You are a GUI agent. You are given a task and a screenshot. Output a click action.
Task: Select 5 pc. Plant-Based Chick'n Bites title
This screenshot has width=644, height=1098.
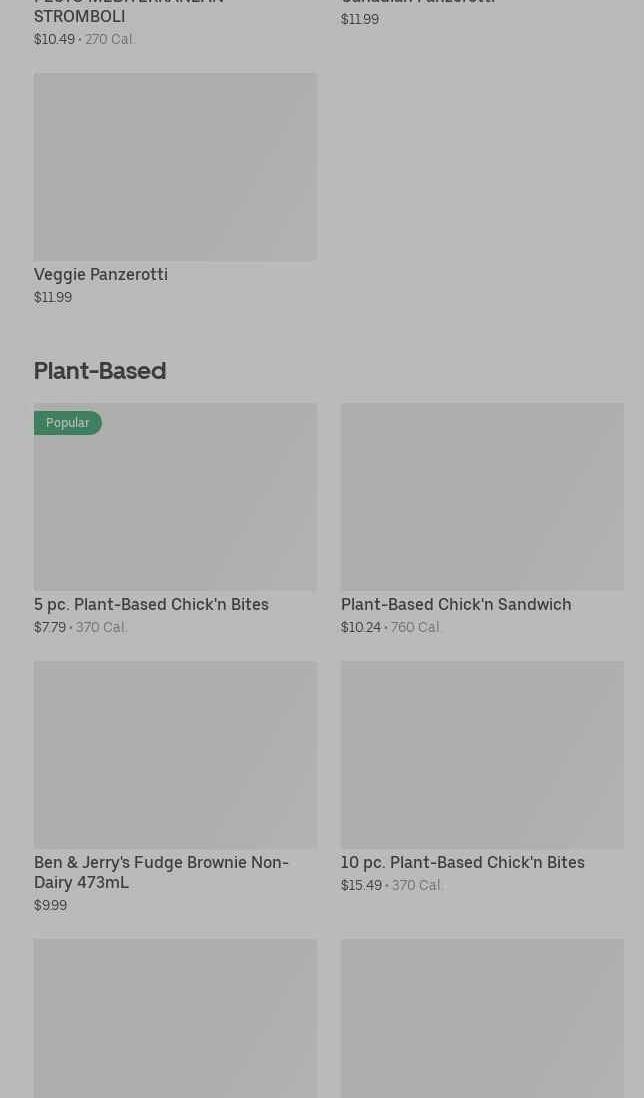(151, 604)
